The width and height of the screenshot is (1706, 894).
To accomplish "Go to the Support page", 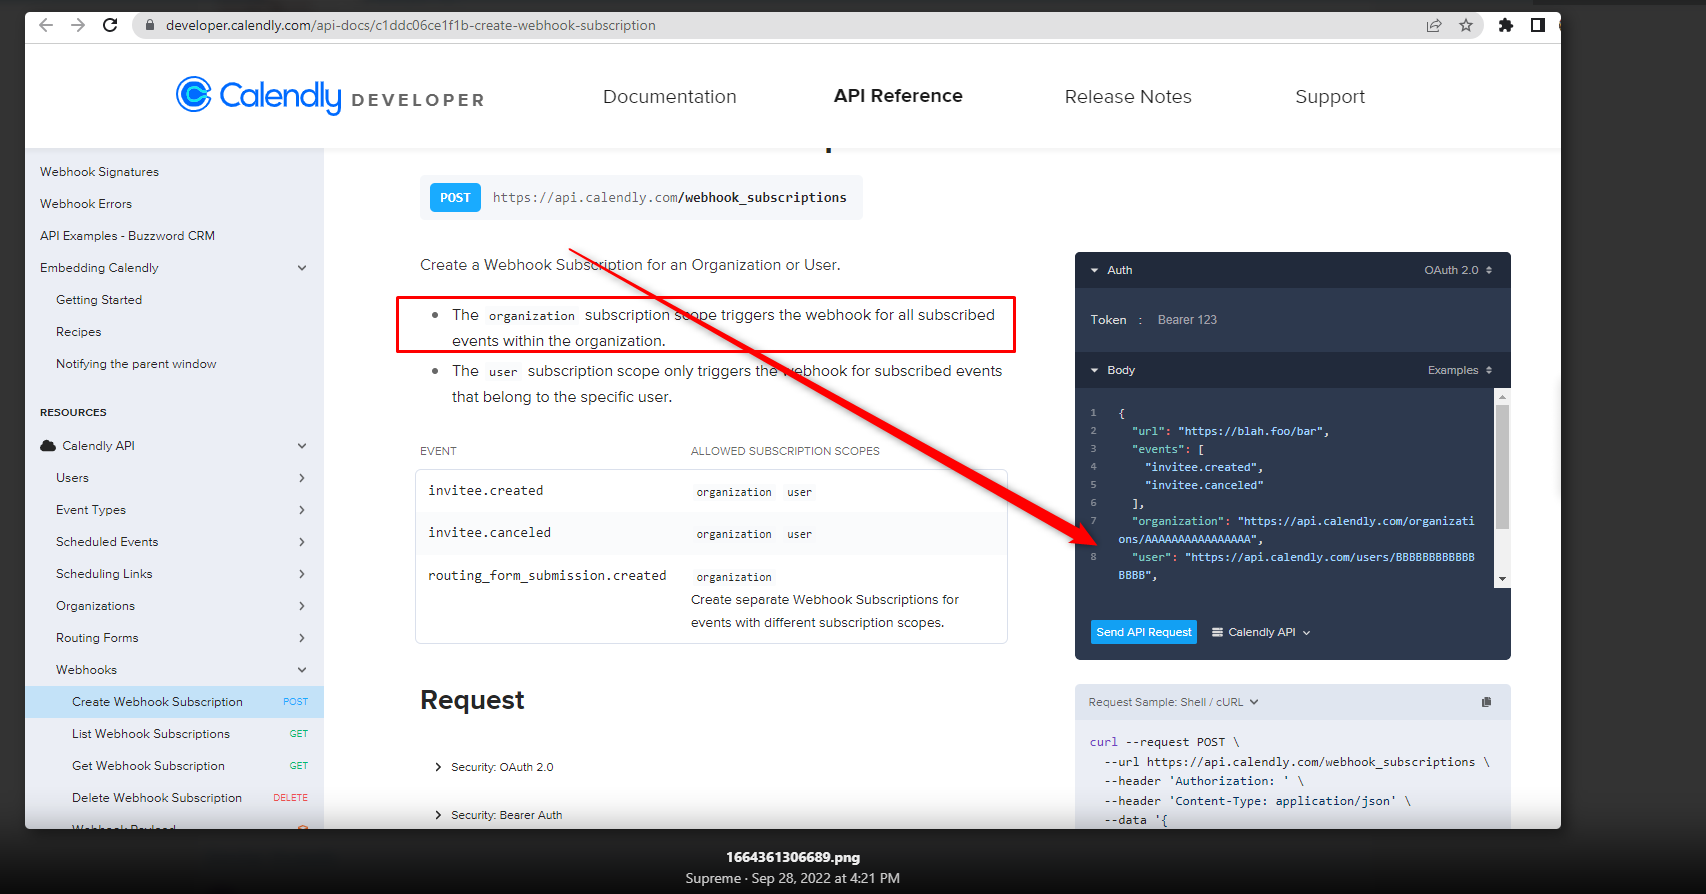I will tap(1330, 97).
